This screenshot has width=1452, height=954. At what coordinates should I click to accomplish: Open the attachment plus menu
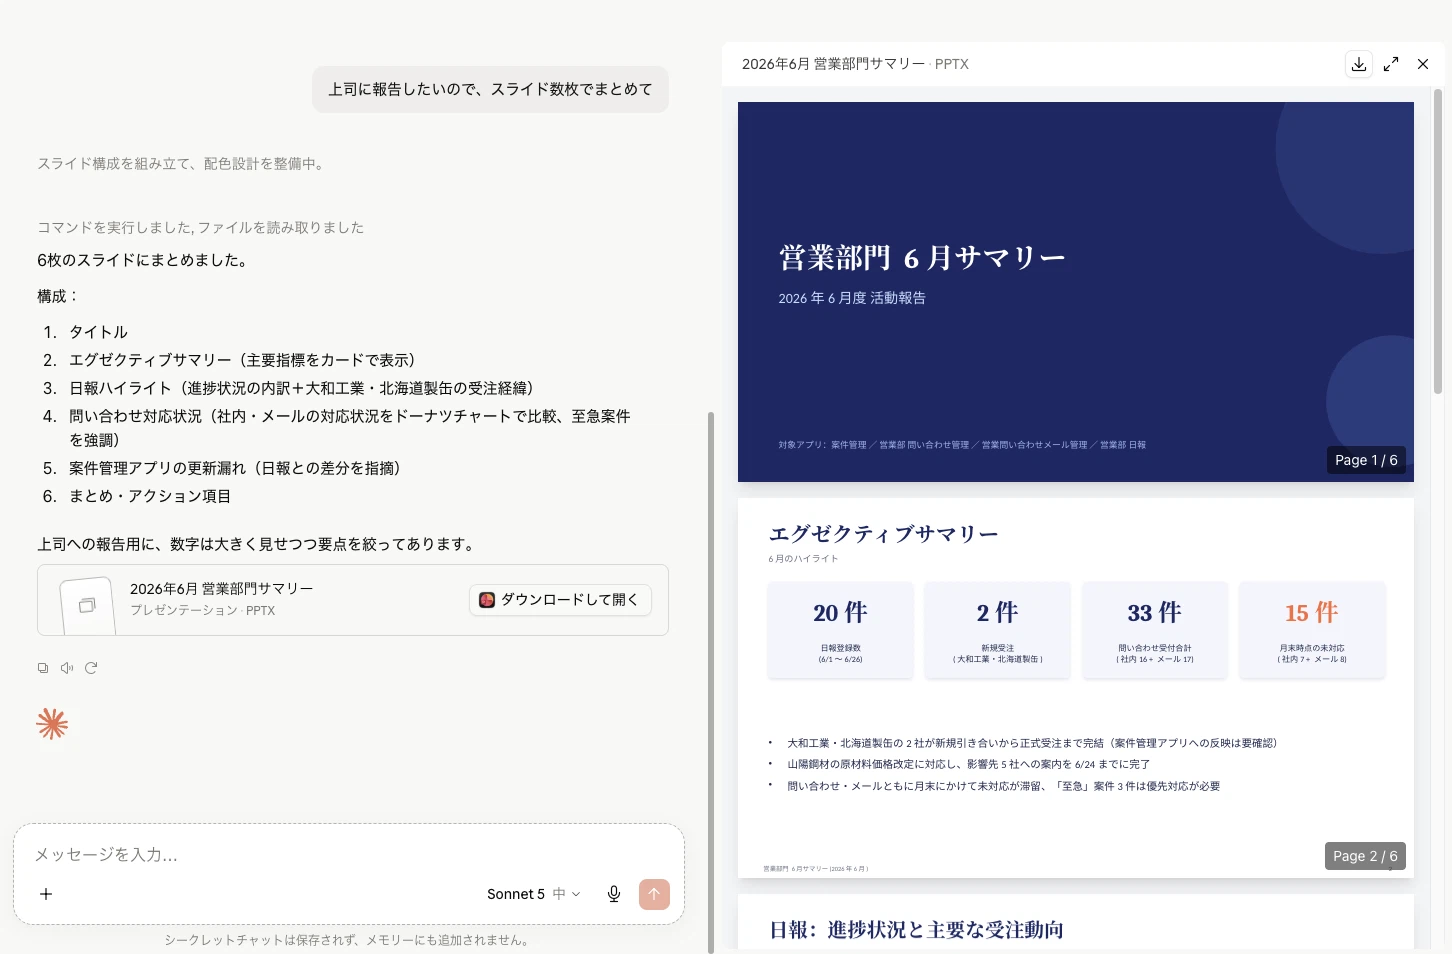point(46,894)
